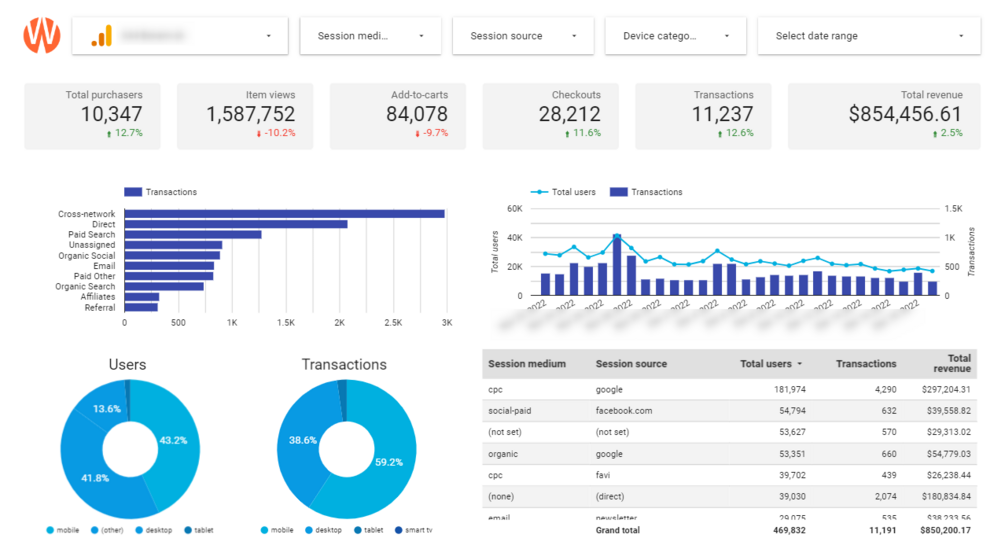Click the organic medium cell
The width and height of the screenshot is (1005, 560).
coord(502,454)
